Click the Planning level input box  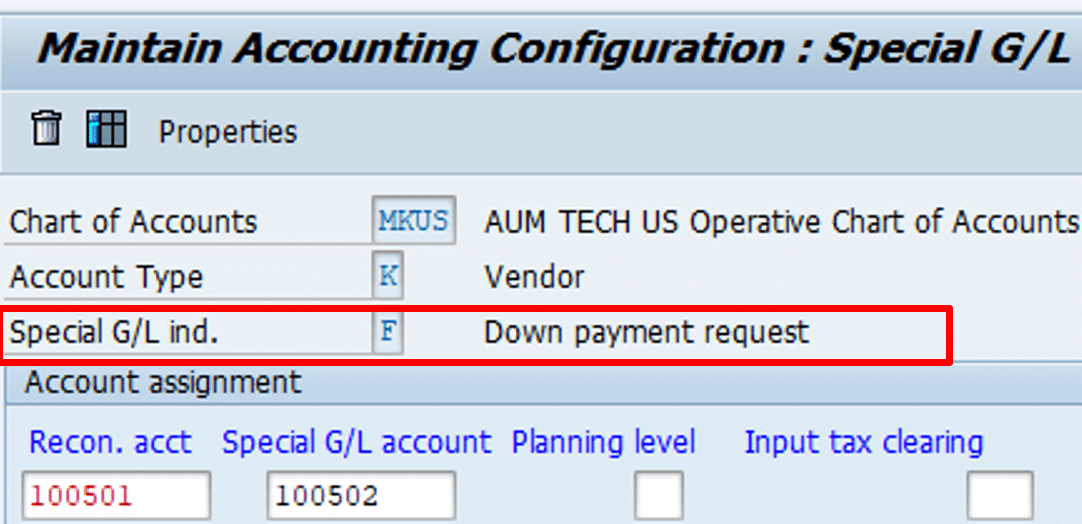(659, 495)
